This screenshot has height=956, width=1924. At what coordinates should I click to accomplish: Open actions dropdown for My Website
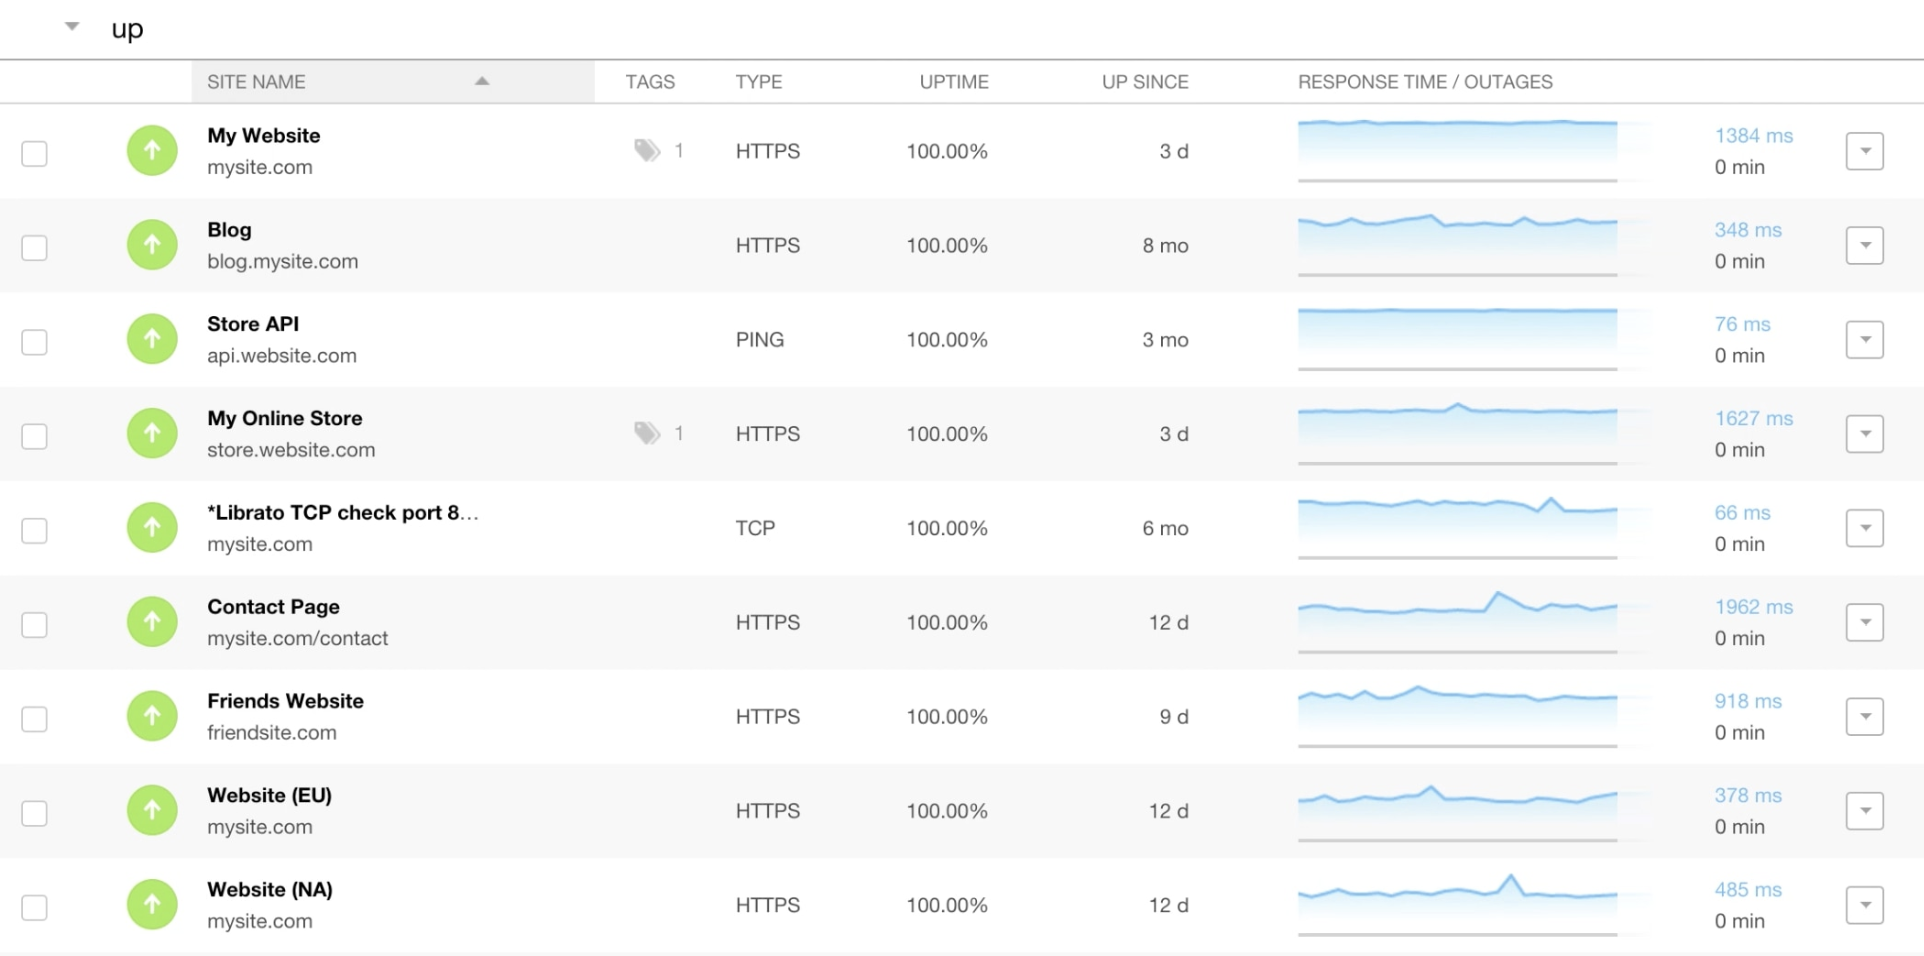point(1865,151)
